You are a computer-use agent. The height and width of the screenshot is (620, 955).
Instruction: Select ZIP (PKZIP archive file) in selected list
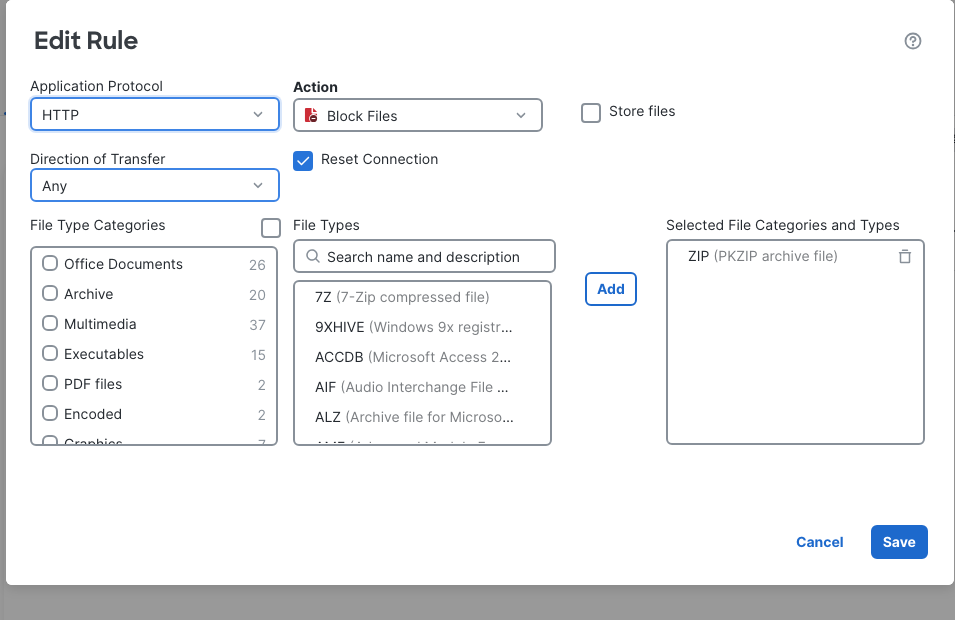763,256
